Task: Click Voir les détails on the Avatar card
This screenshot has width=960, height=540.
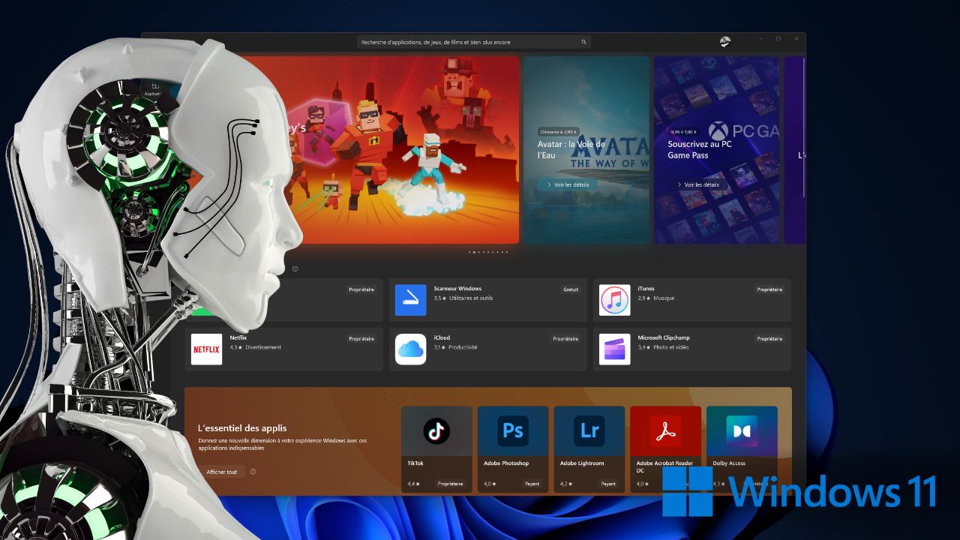Action: tap(568, 184)
